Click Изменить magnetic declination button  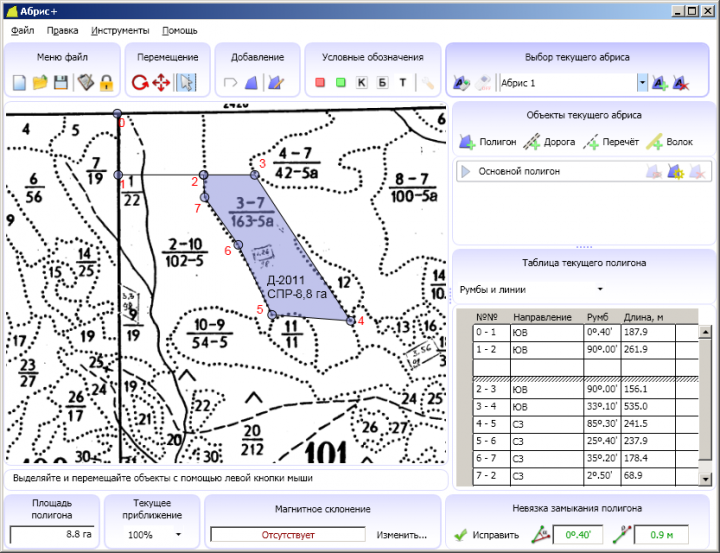[x=401, y=534]
